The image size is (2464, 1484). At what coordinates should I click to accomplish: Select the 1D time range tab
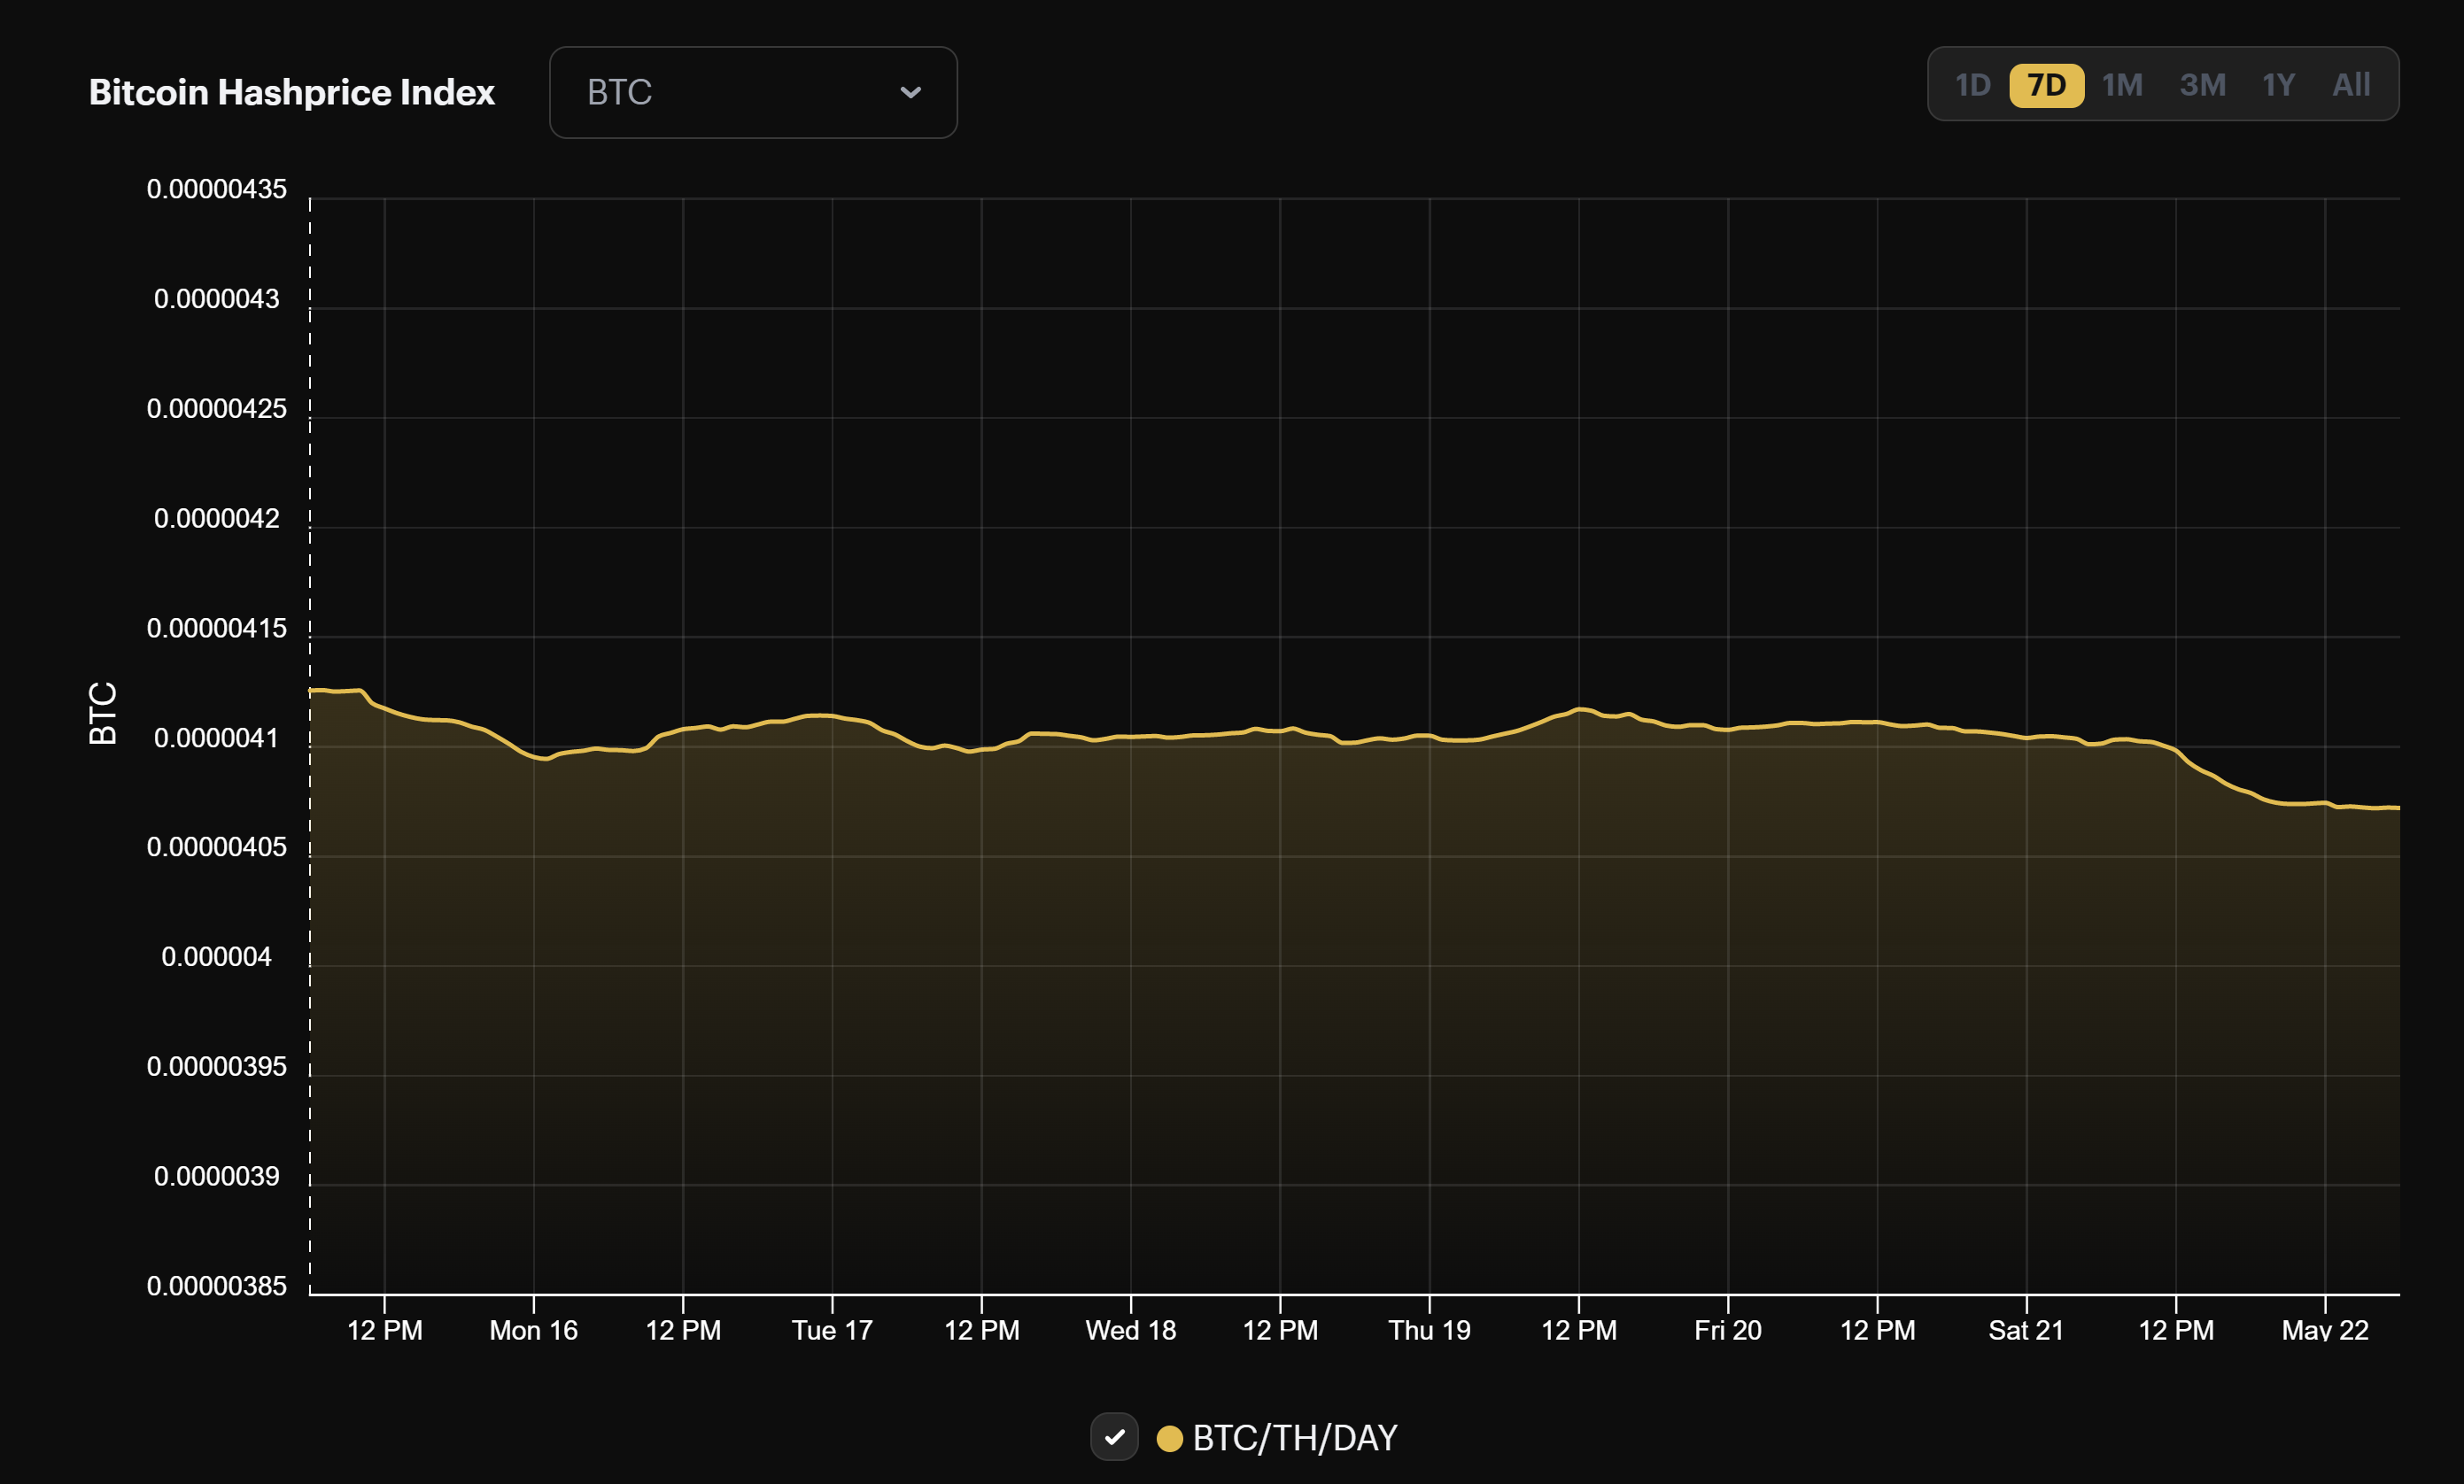coord(1972,85)
